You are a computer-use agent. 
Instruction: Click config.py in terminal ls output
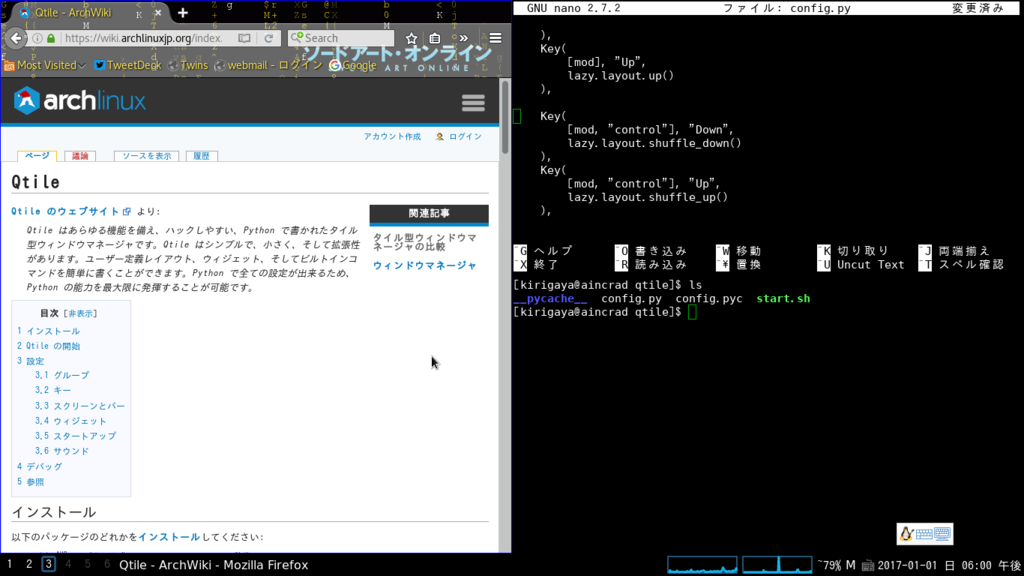click(x=632, y=298)
